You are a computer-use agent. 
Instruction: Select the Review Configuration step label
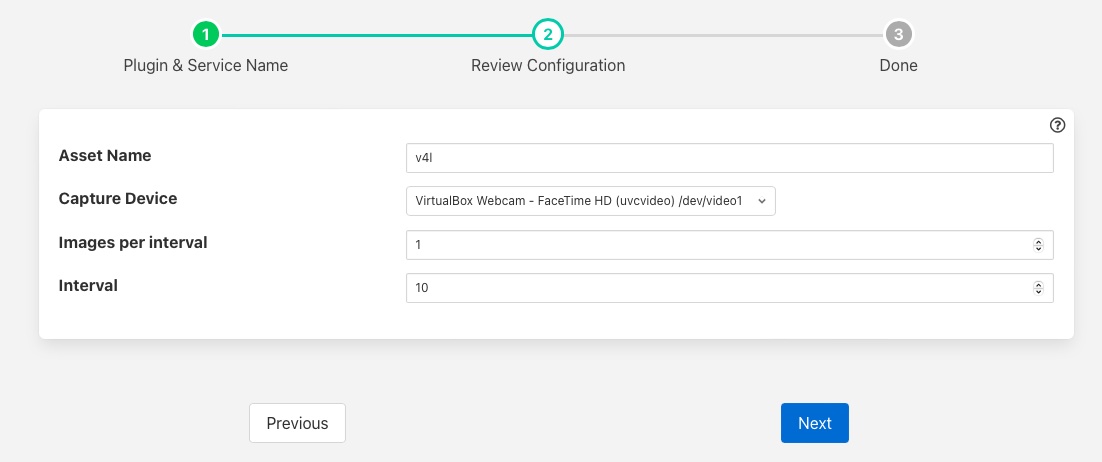(548, 65)
